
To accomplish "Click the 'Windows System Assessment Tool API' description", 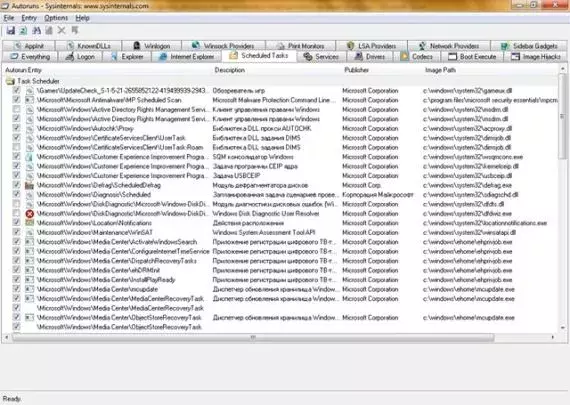I will pyautogui.click(x=264, y=233).
